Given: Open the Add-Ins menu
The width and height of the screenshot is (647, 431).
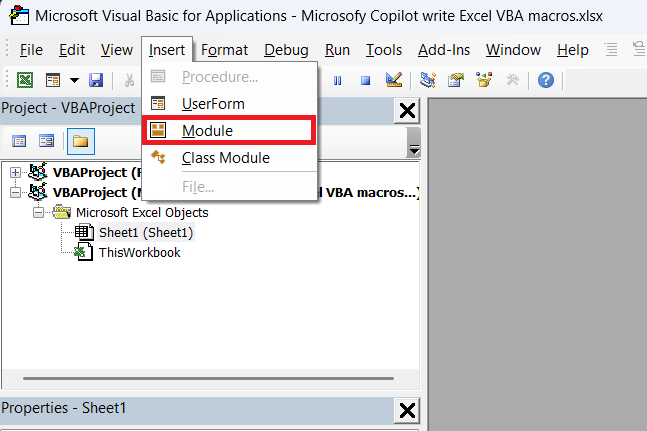Looking at the screenshot, I should 444,50.
